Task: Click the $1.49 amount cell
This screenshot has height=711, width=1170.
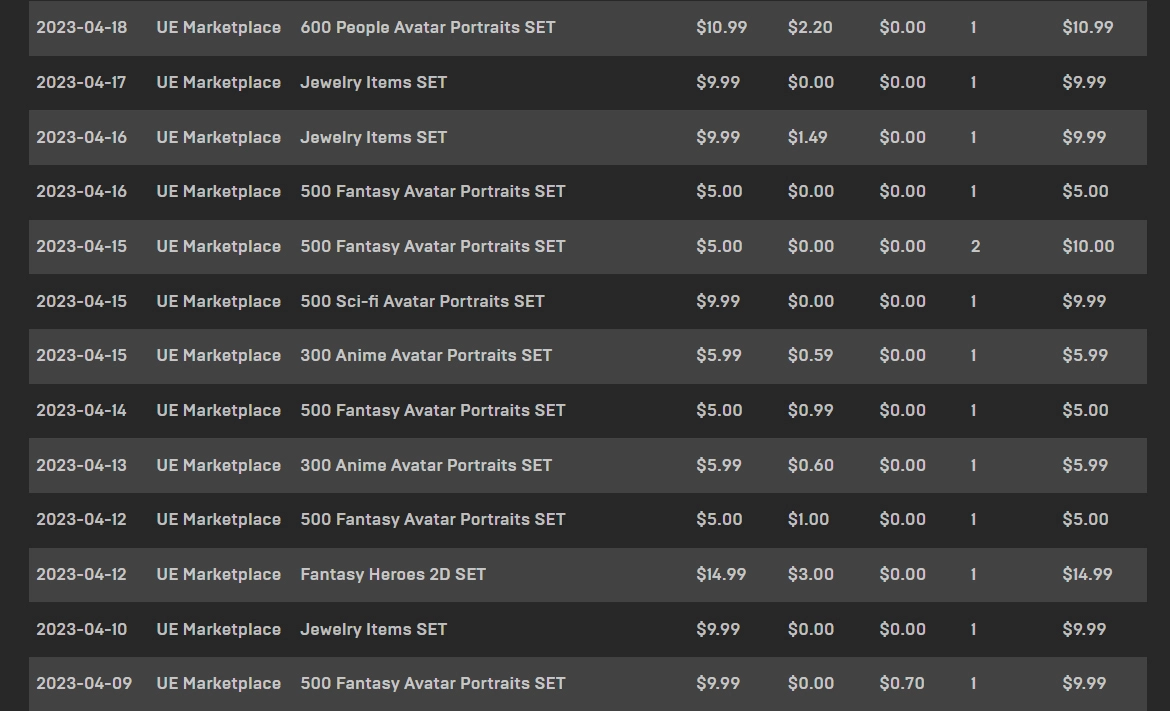Action: coord(807,137)
